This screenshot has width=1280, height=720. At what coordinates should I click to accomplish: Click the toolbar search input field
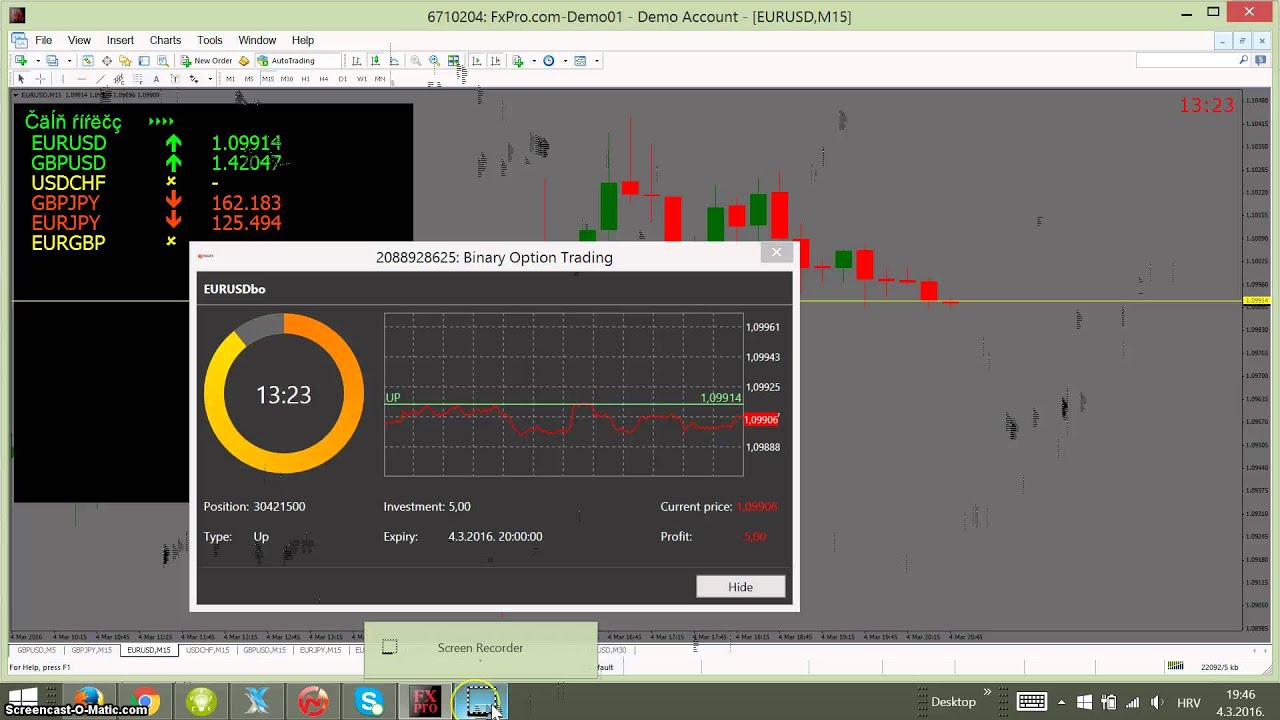pyautogui.click(x=1185, y=61)
